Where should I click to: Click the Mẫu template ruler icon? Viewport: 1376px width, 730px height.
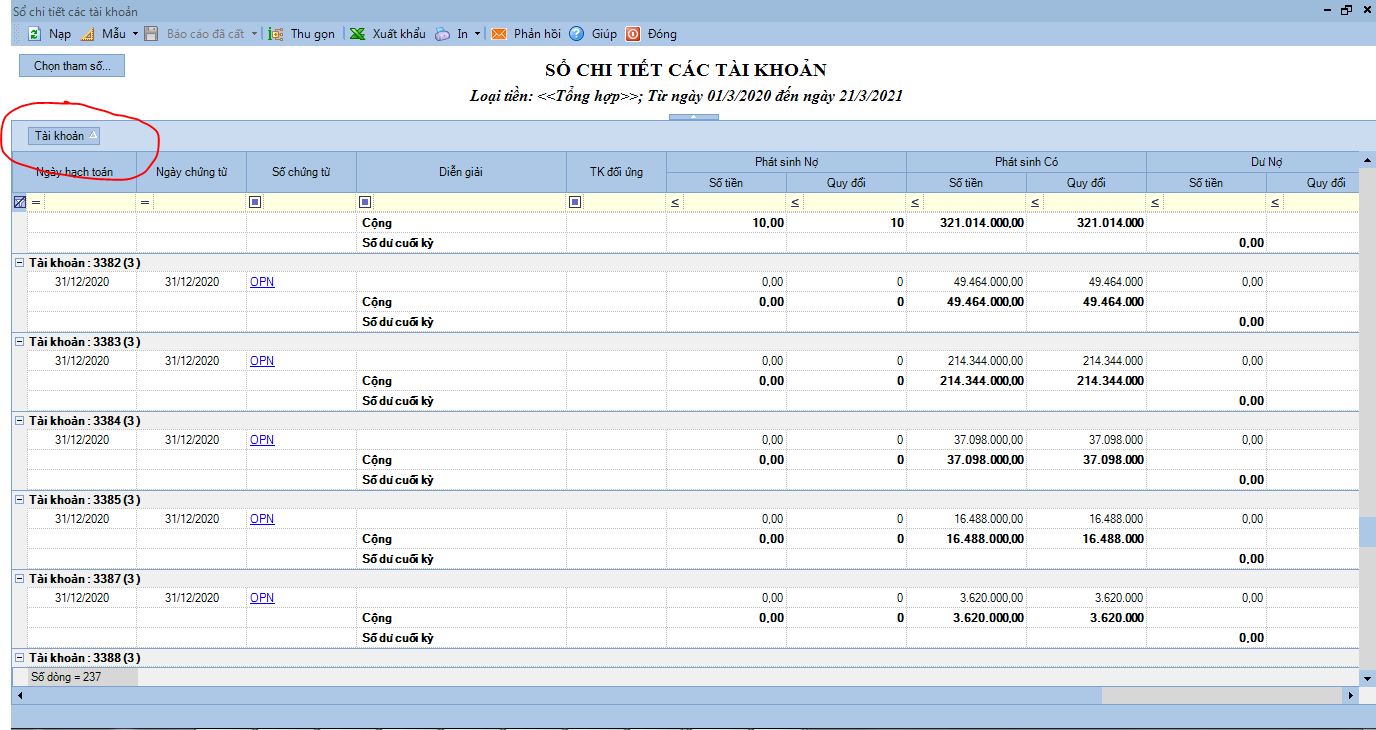(87, 34)
